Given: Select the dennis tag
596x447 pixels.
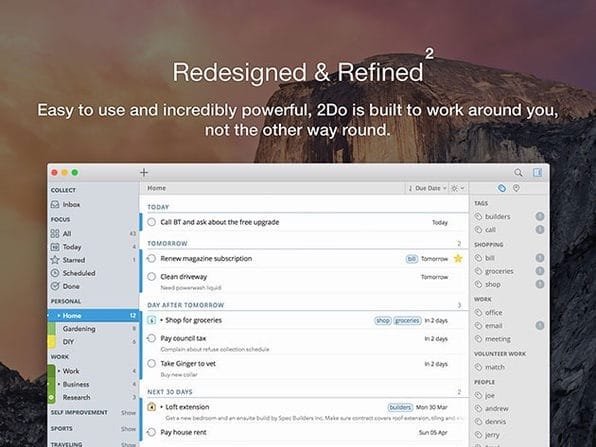Looking at the screenshot, I should [x=509, y=422].
